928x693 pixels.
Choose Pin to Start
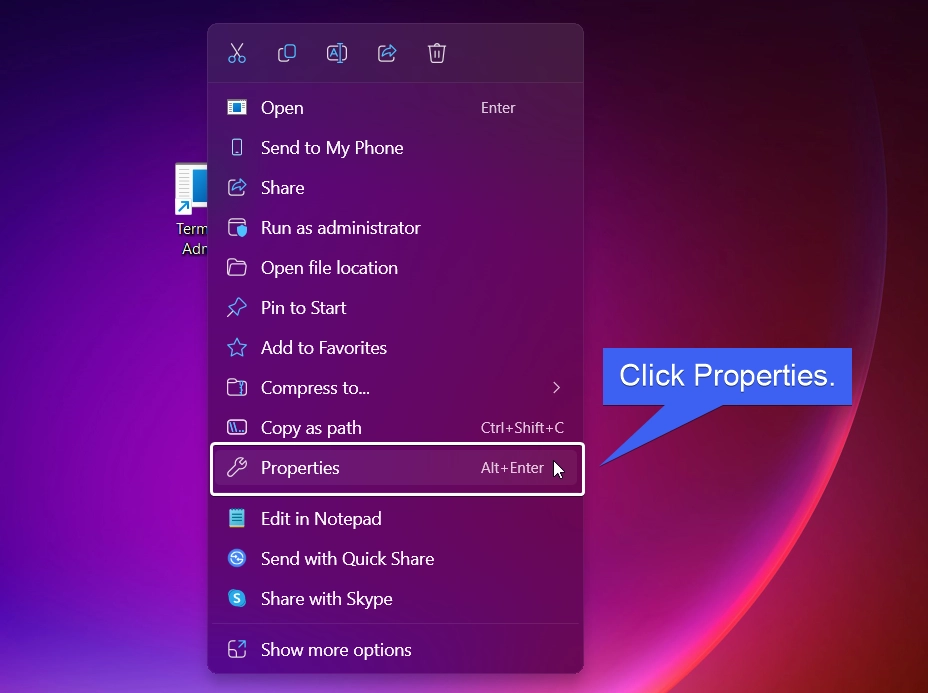[395, 308]
